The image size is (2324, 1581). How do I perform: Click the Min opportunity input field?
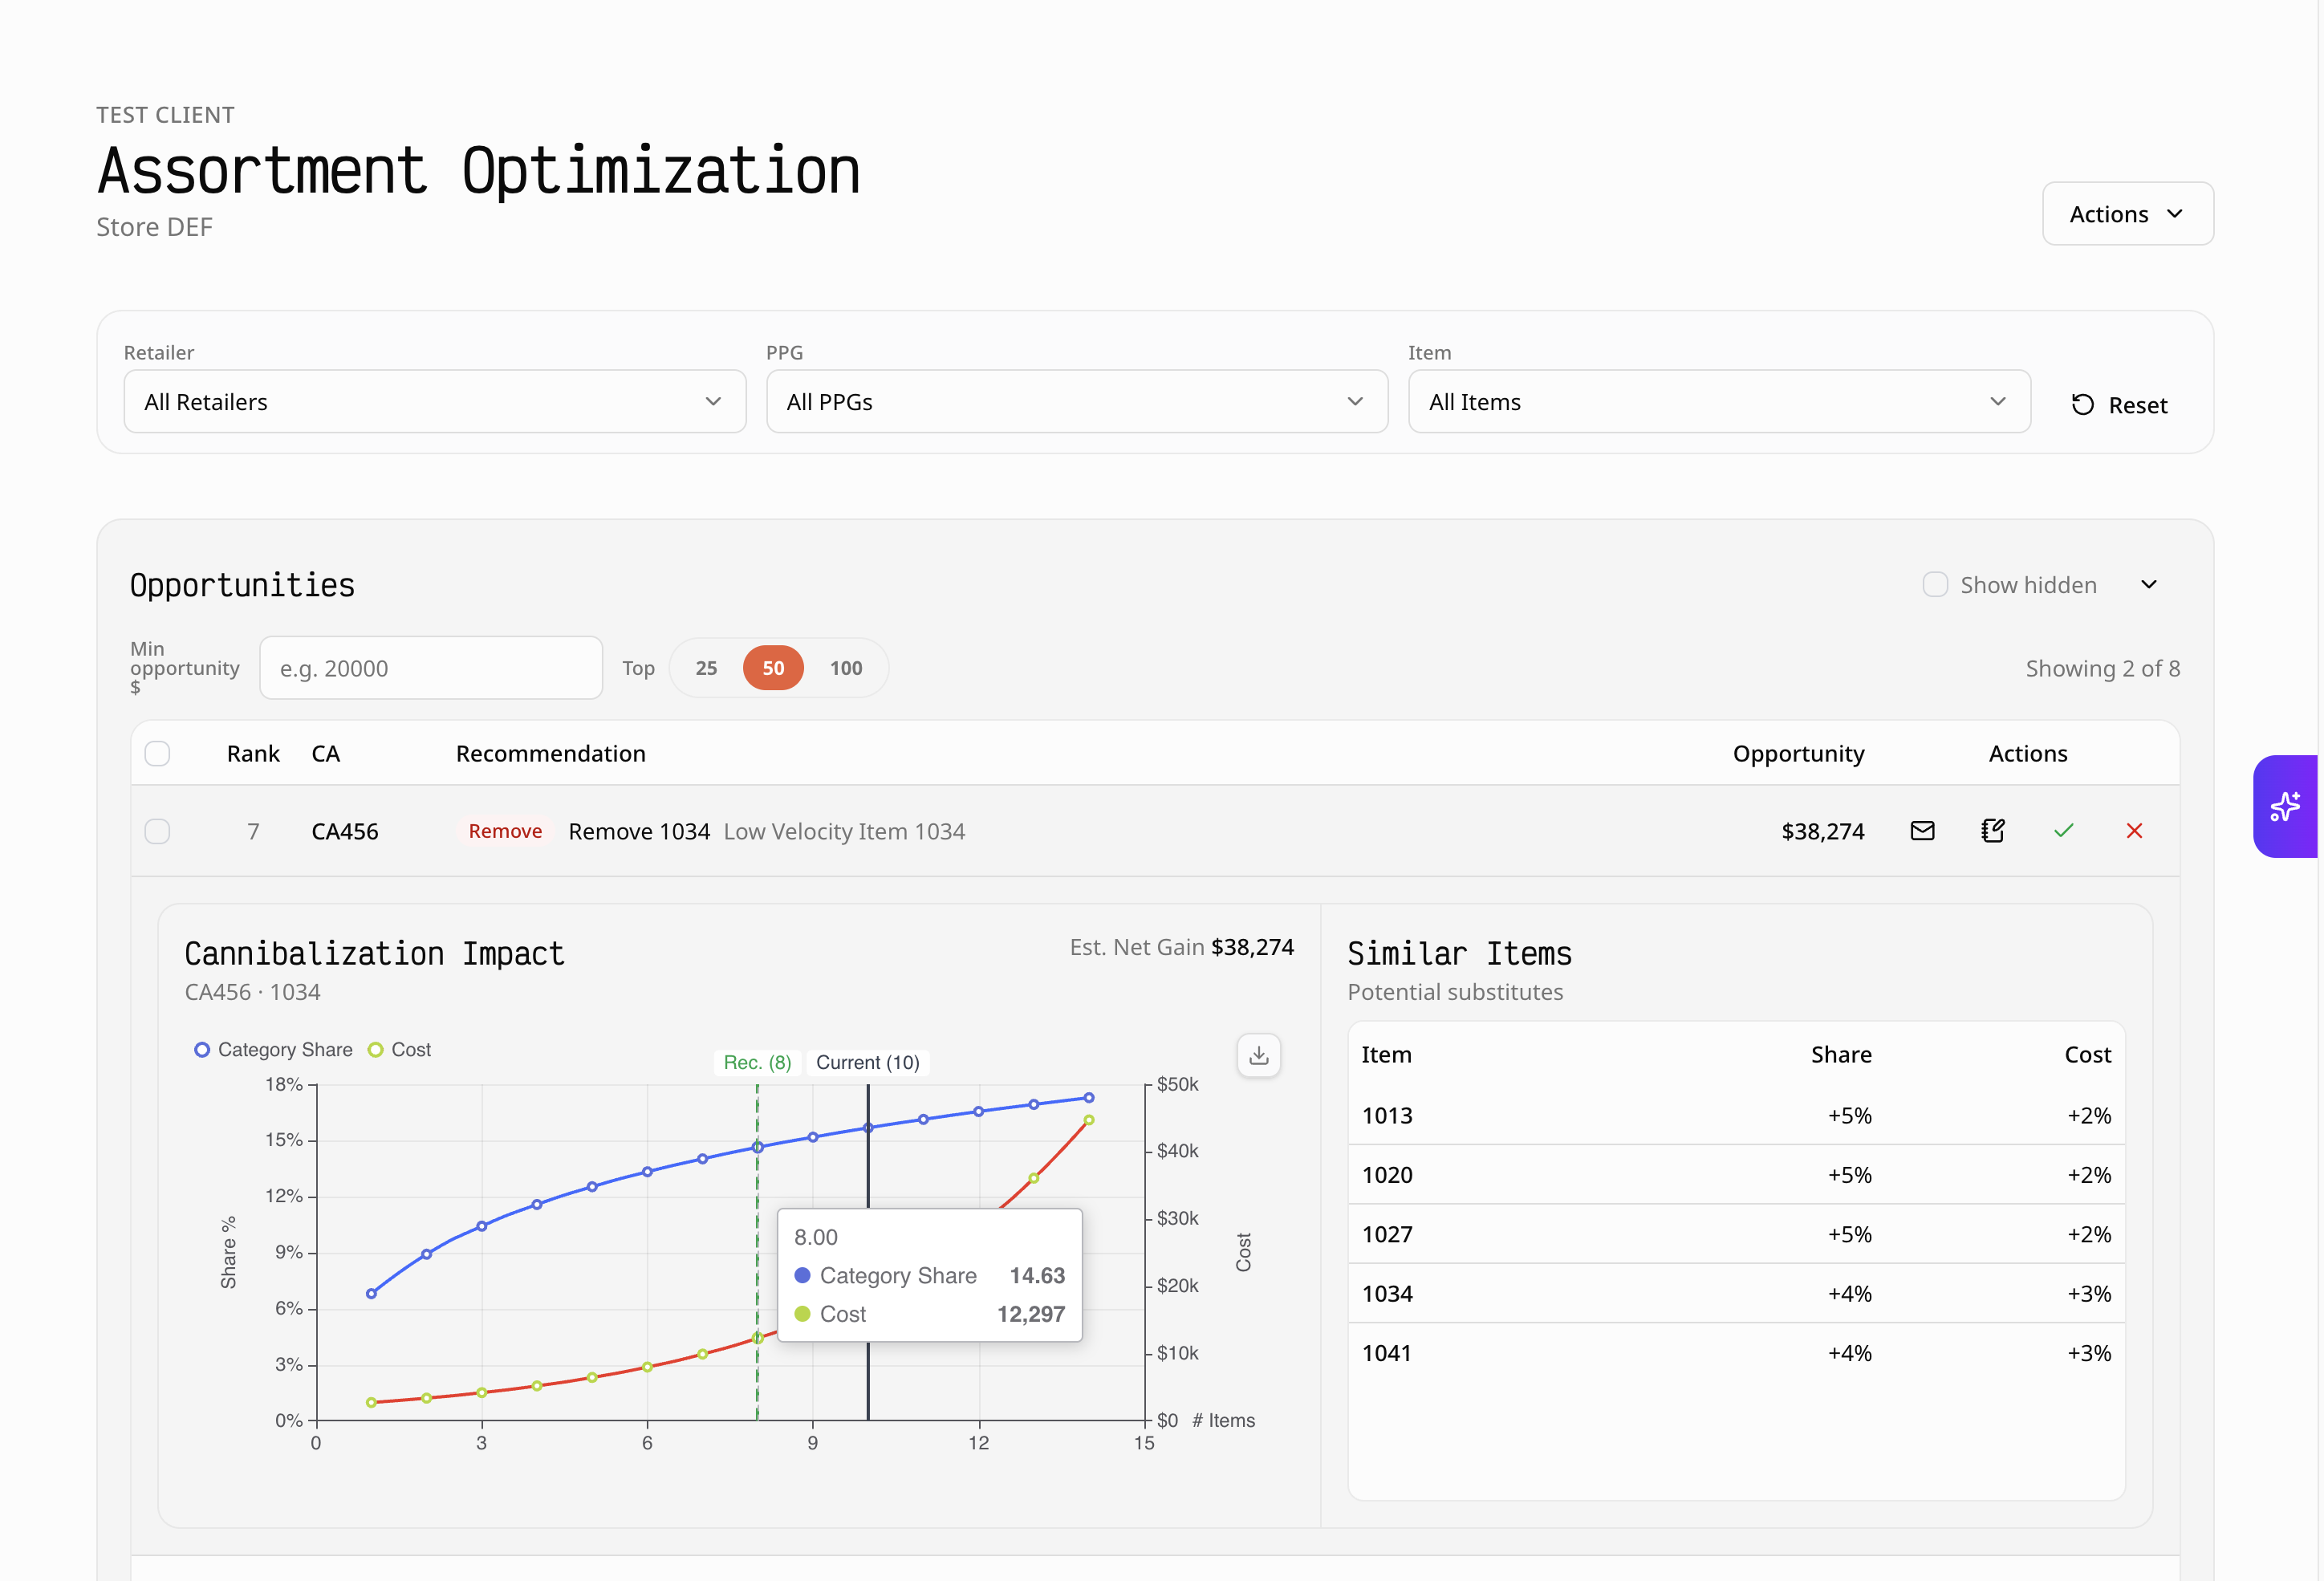[430, 668]
